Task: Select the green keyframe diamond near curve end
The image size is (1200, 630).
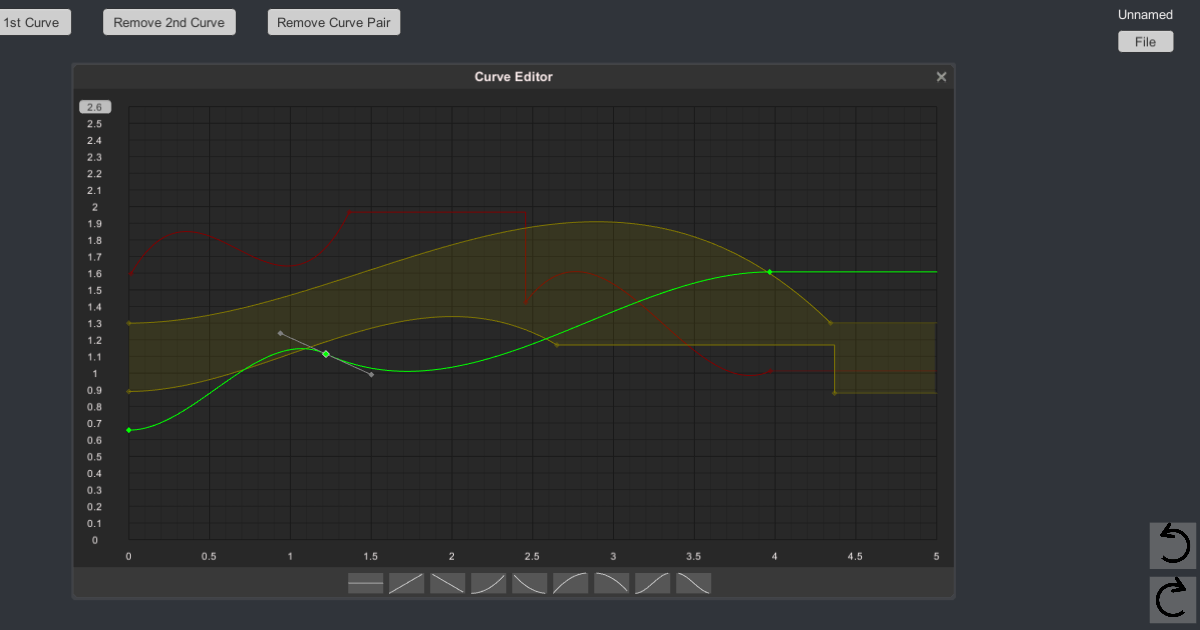Action: 769,271
